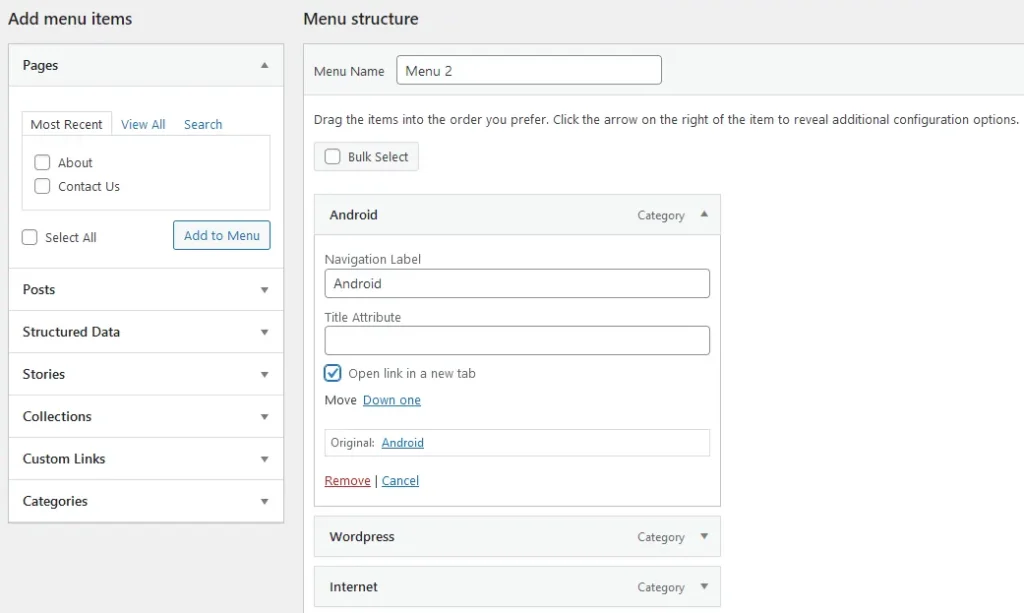Click the Stories panel heading text
Screen dimensions: 1024x613
(x=44, y=375)
